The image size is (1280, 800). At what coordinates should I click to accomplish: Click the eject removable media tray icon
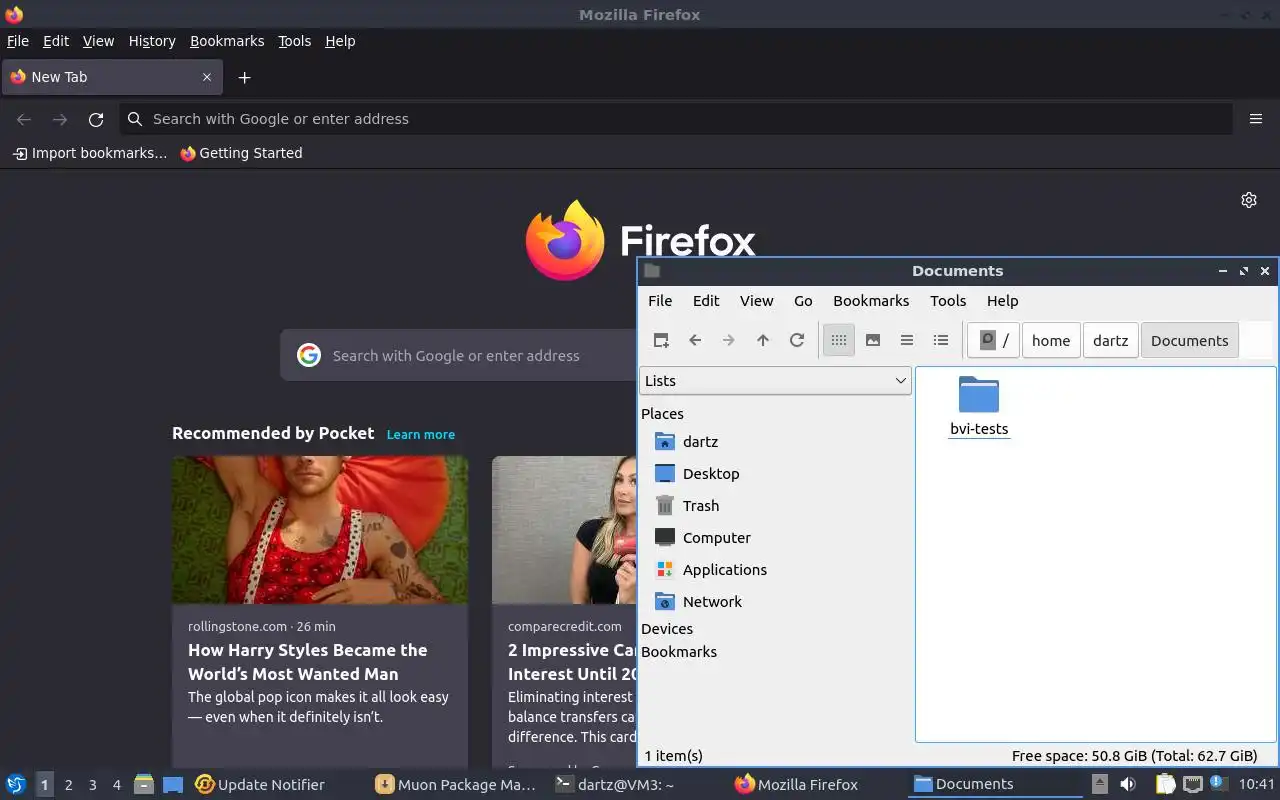coord(1100,784)
